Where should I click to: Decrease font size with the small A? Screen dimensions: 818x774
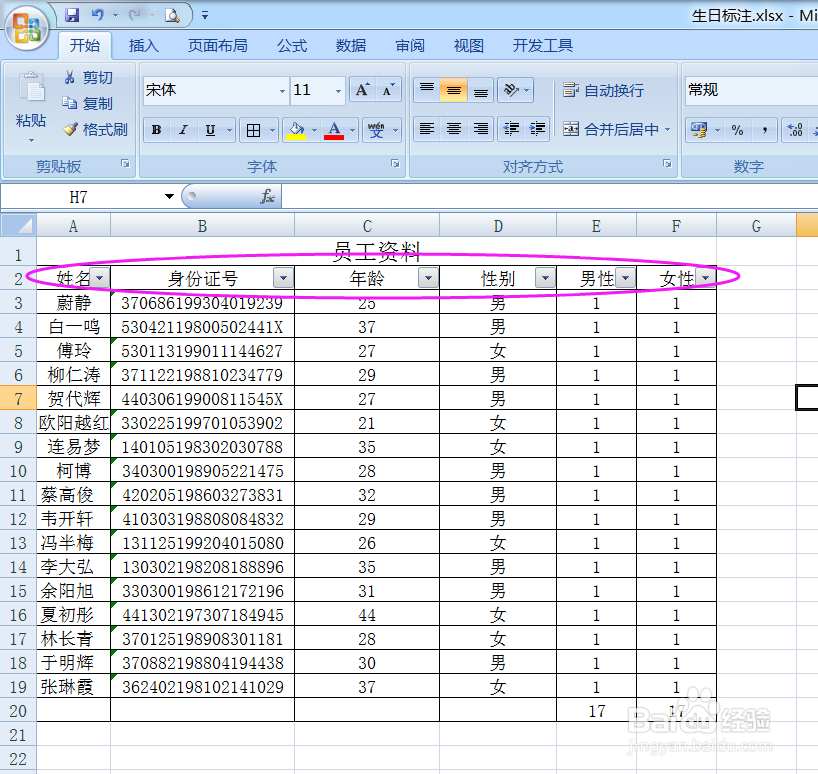tap(388, 90)
